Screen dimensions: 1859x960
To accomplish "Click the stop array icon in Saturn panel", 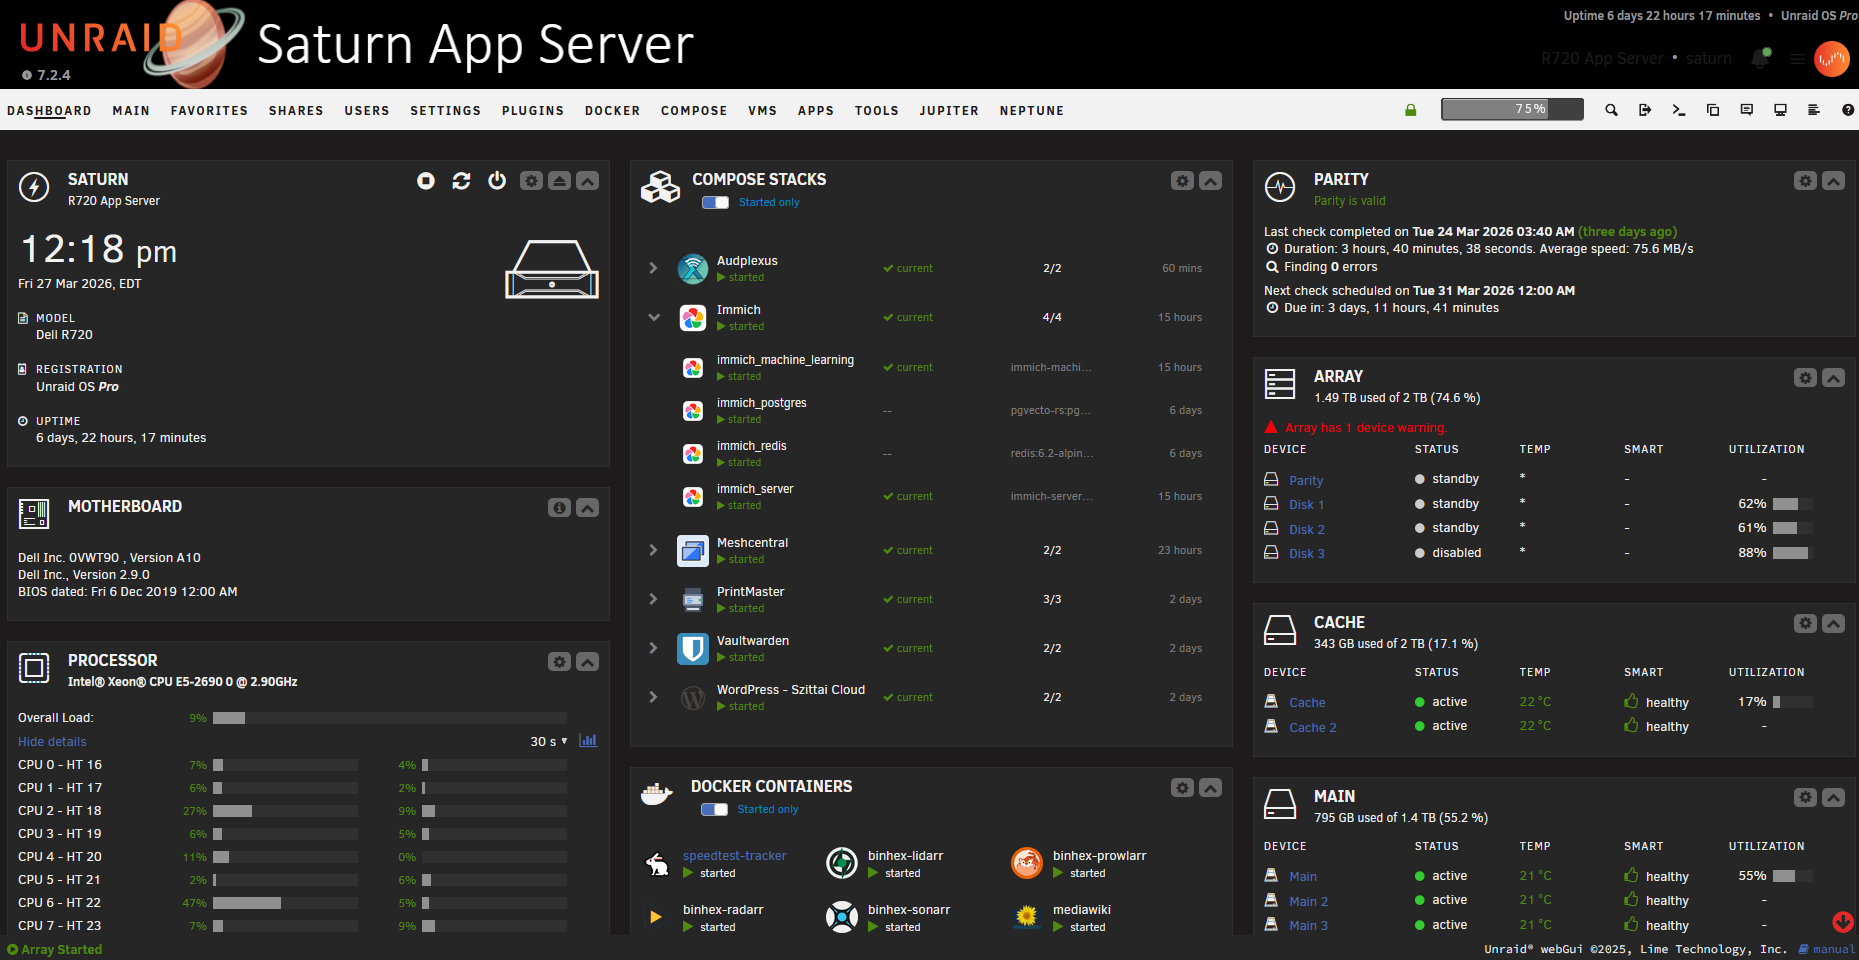I will click(x=426, y=181).
